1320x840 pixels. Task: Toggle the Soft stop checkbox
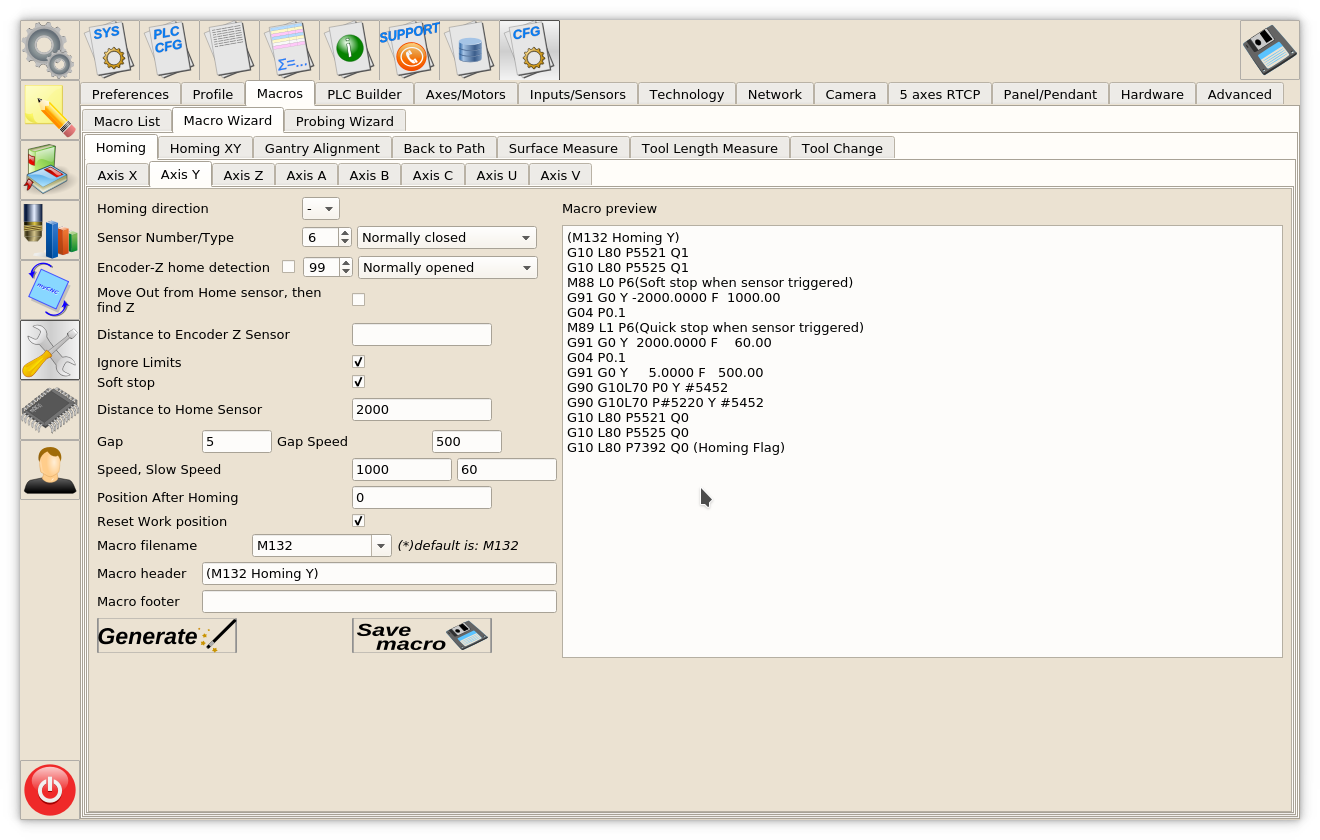point(358,382)
